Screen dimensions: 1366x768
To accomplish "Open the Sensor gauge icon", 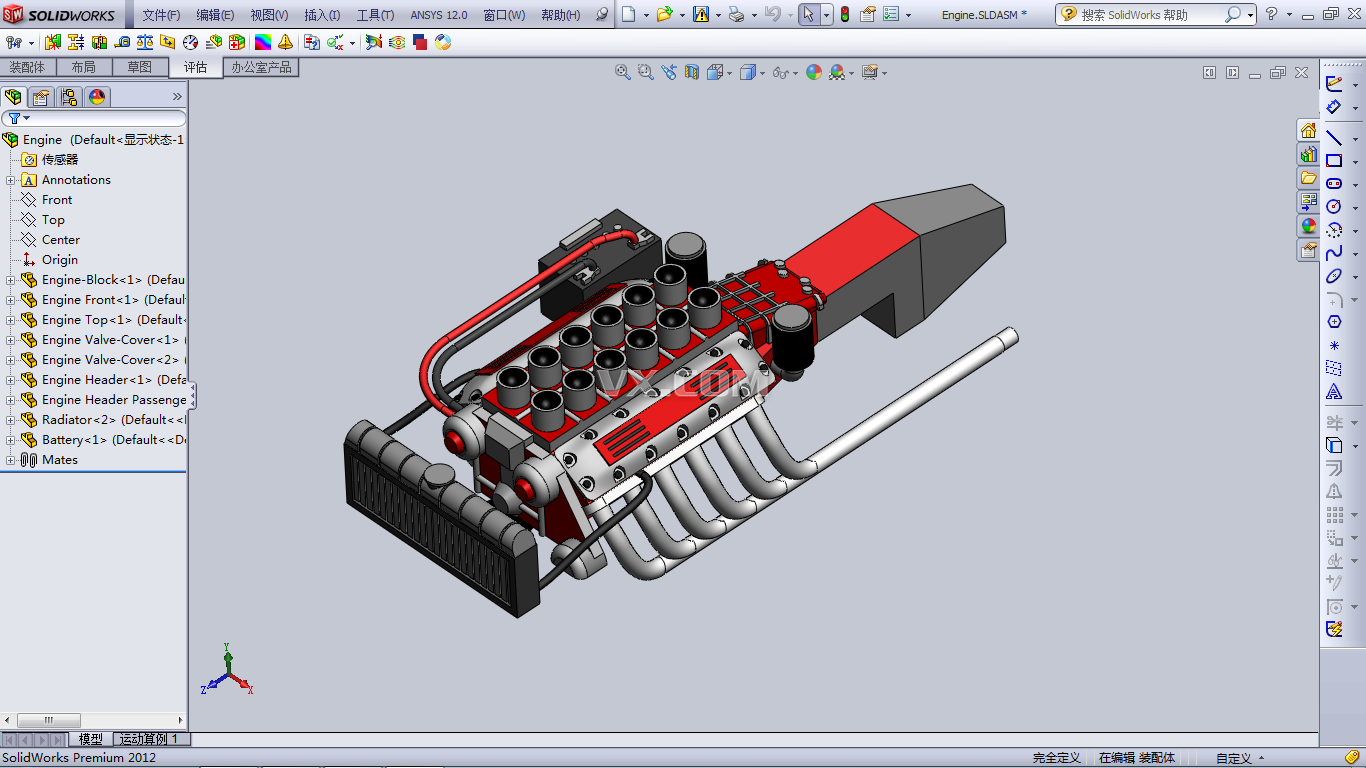I will [x=190, y=43].
